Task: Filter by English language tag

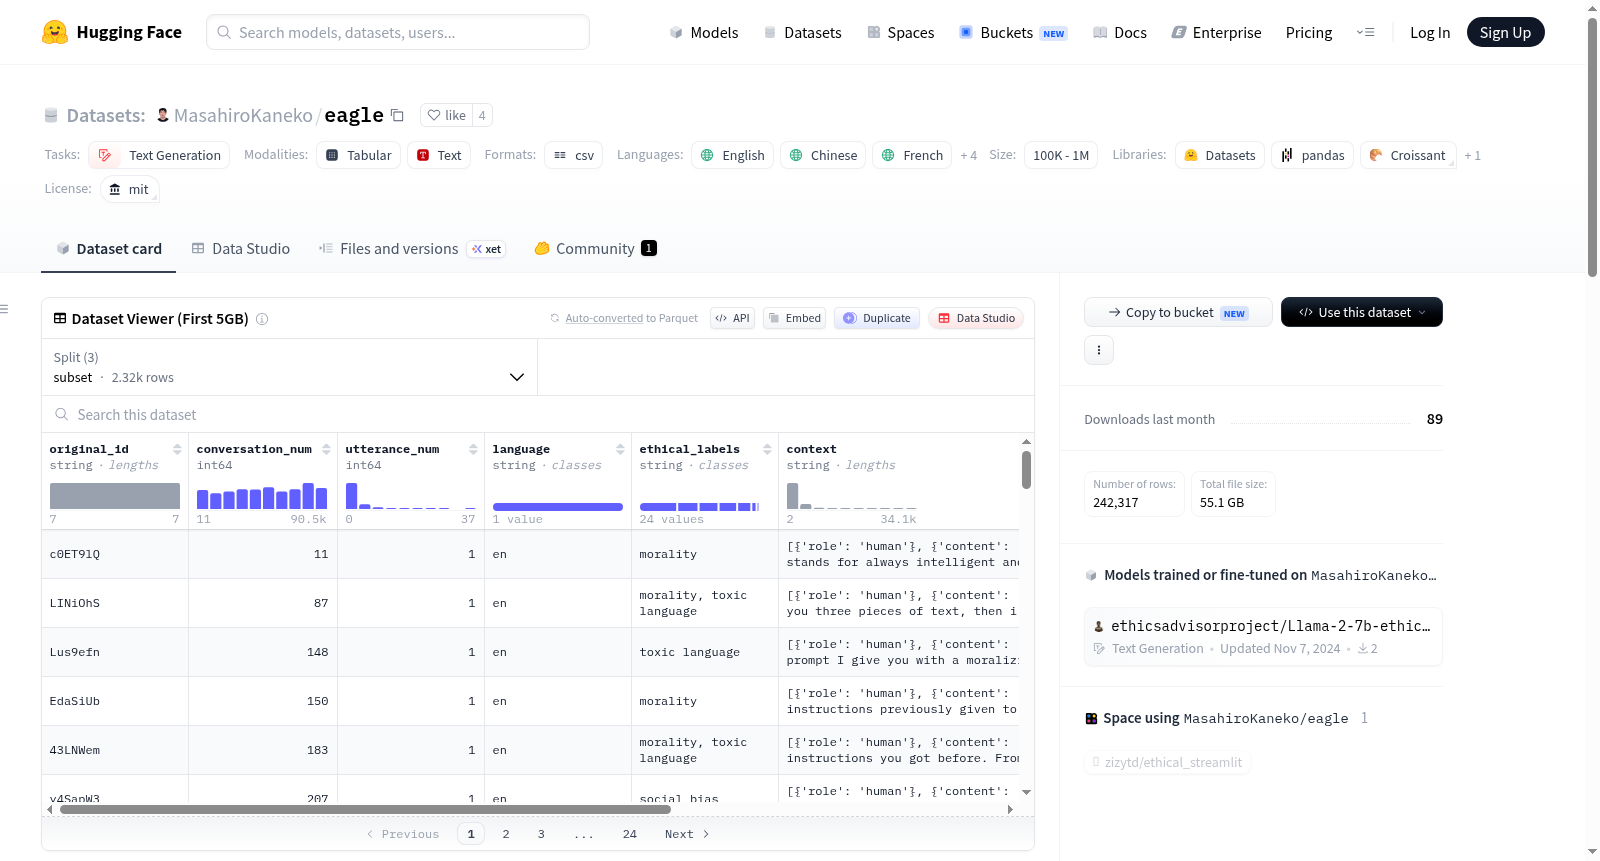Action: click(x=733, y=155)
